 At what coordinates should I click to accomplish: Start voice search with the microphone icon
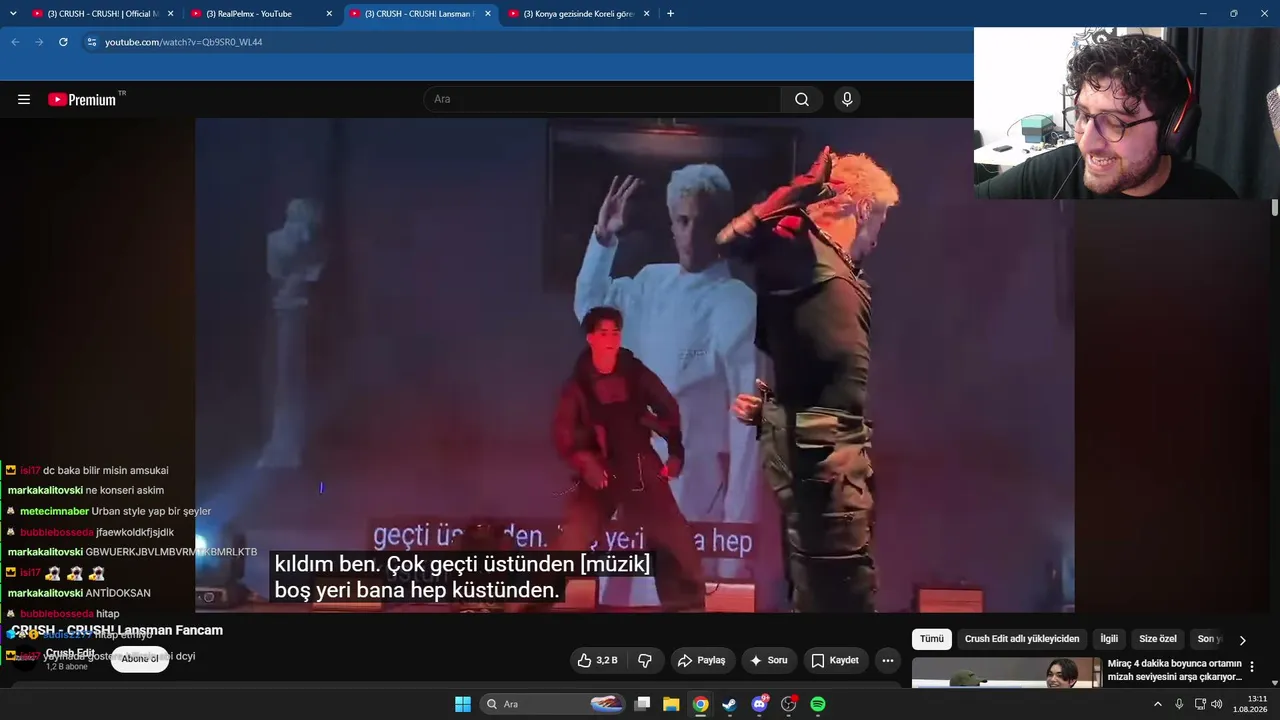tap(847, 99)
